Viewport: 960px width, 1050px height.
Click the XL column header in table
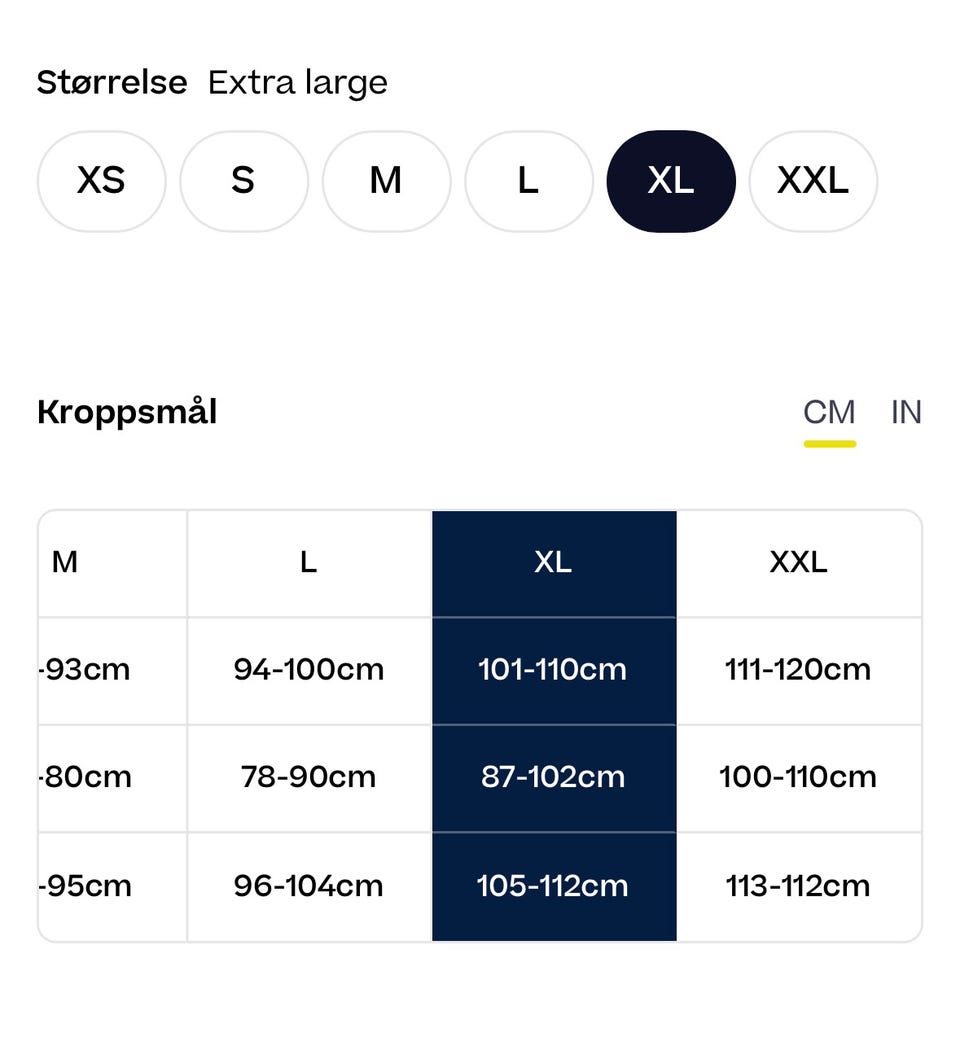(x=554, y=563)
